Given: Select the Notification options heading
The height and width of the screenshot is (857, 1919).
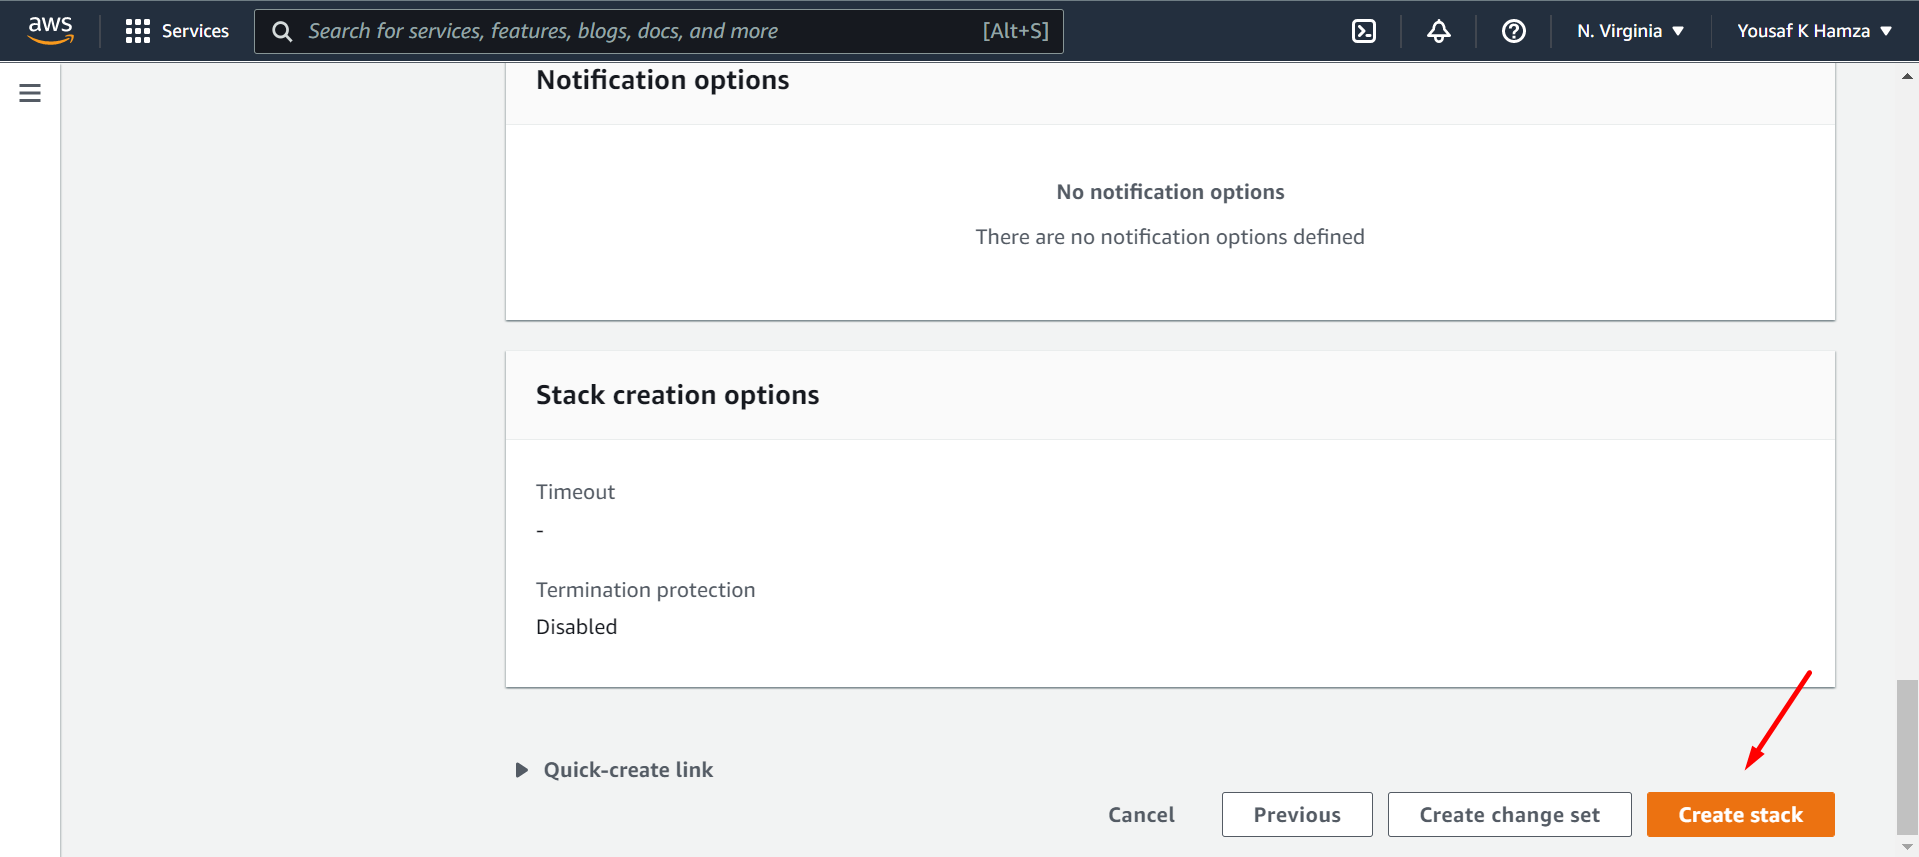Looking at the screenshot, I should tap(662, 80).
